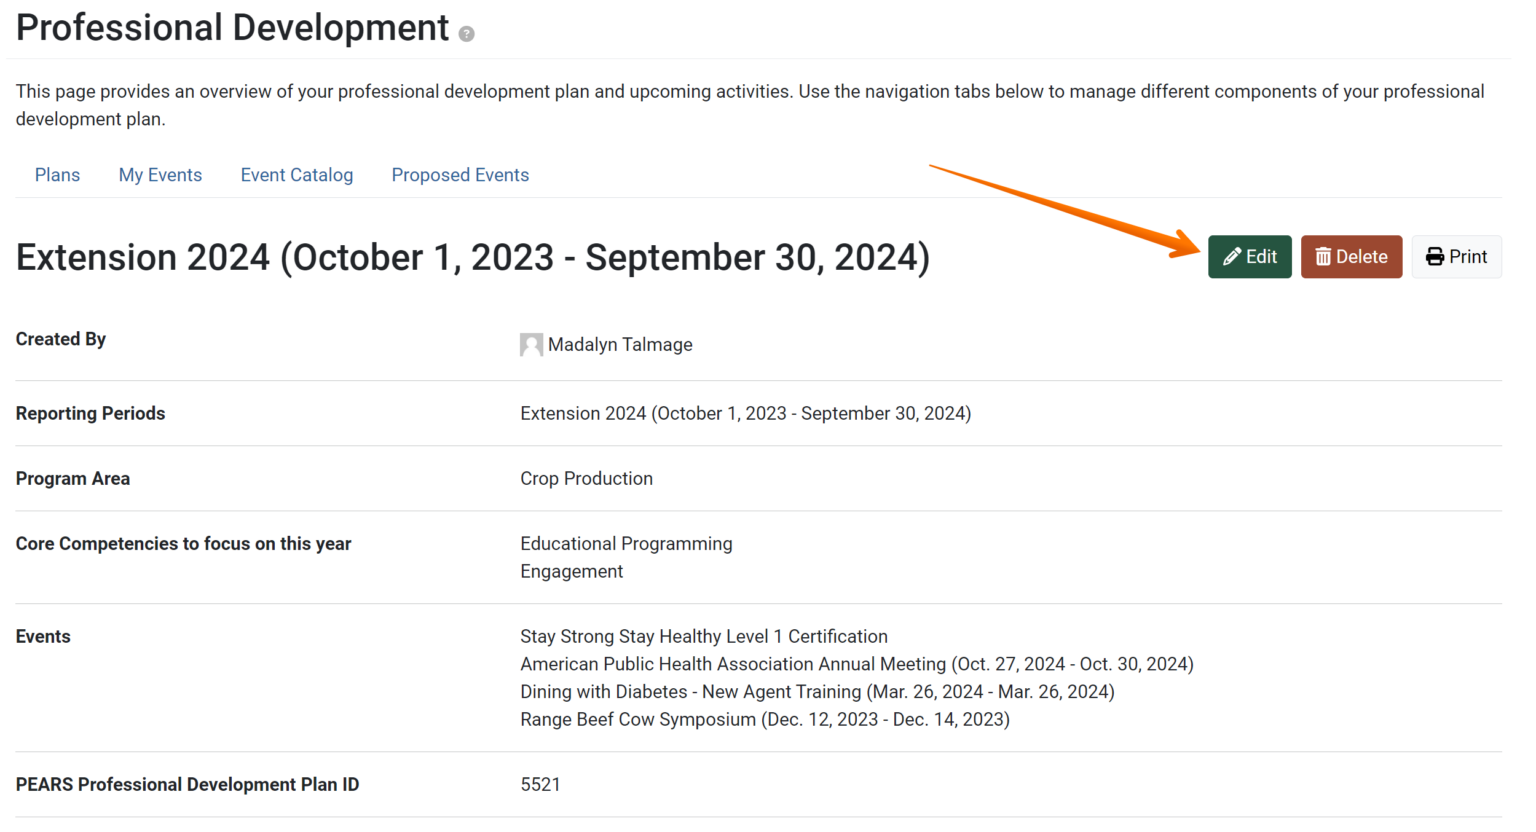The image size is (1536, 832).
Task: Click the Extension 2024 plan heading
Action: 472,257
